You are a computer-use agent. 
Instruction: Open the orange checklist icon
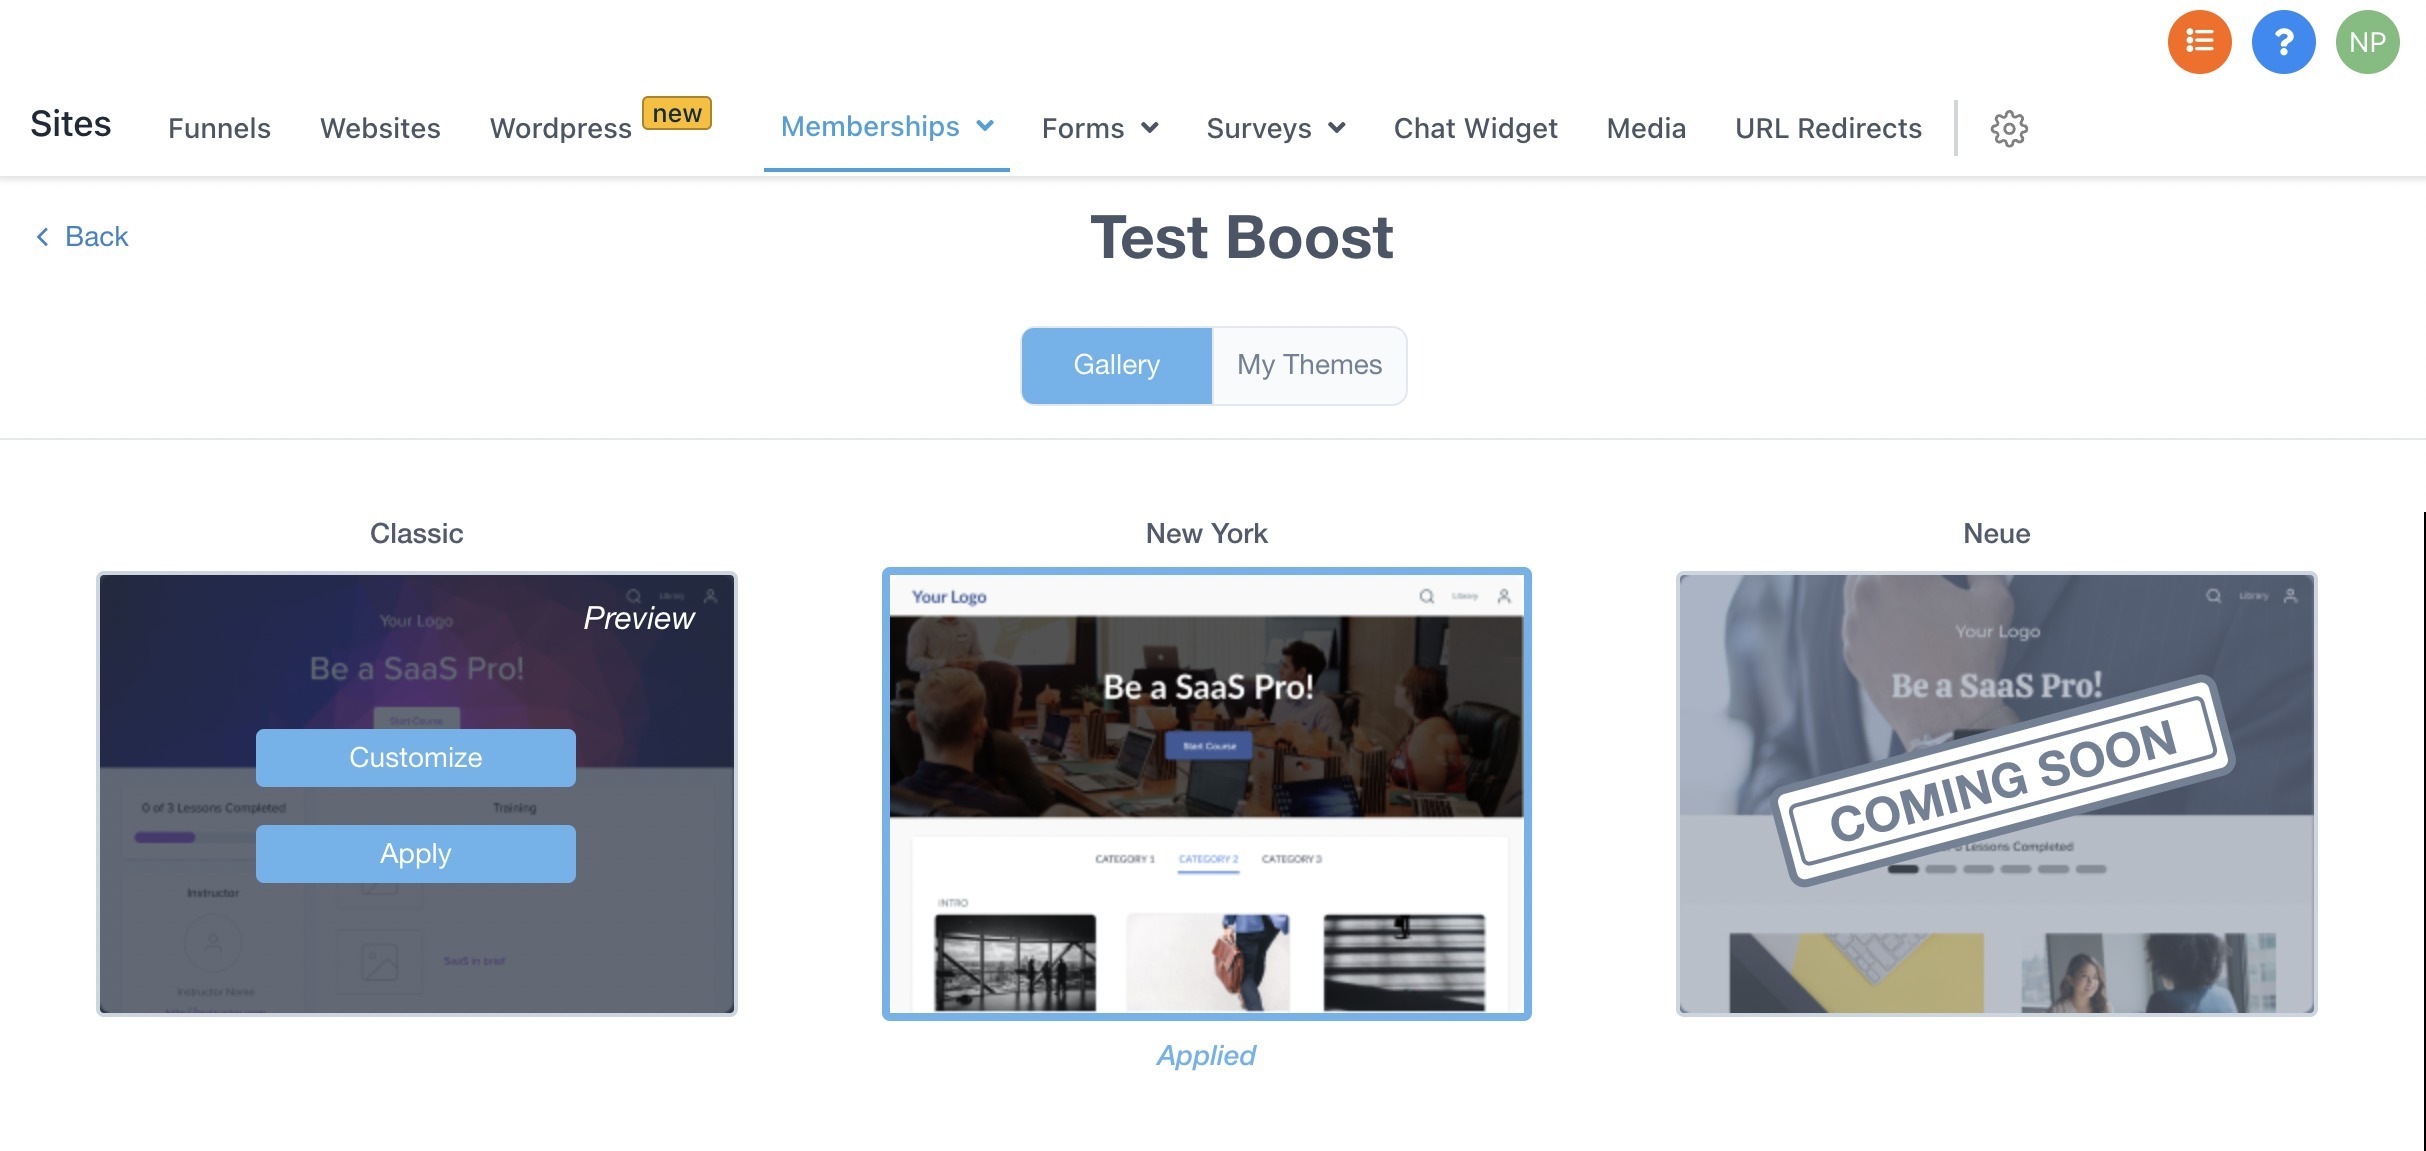tap(2199, 42)
